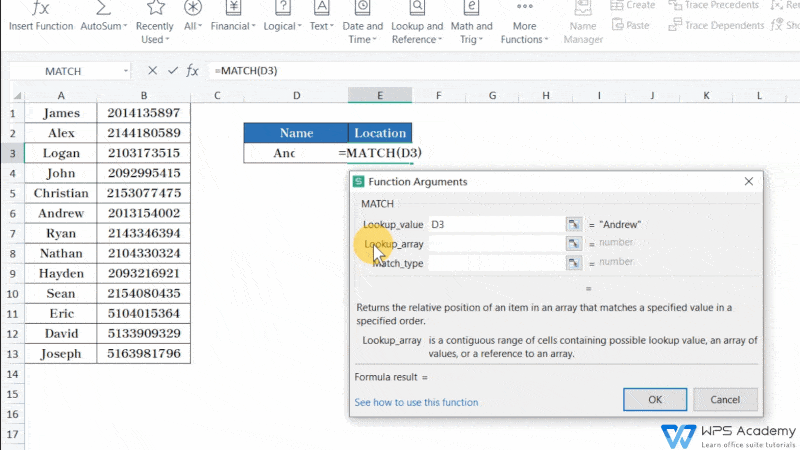Select the cell containing Alex
The image size is (800, 450).
pos(61,133)
